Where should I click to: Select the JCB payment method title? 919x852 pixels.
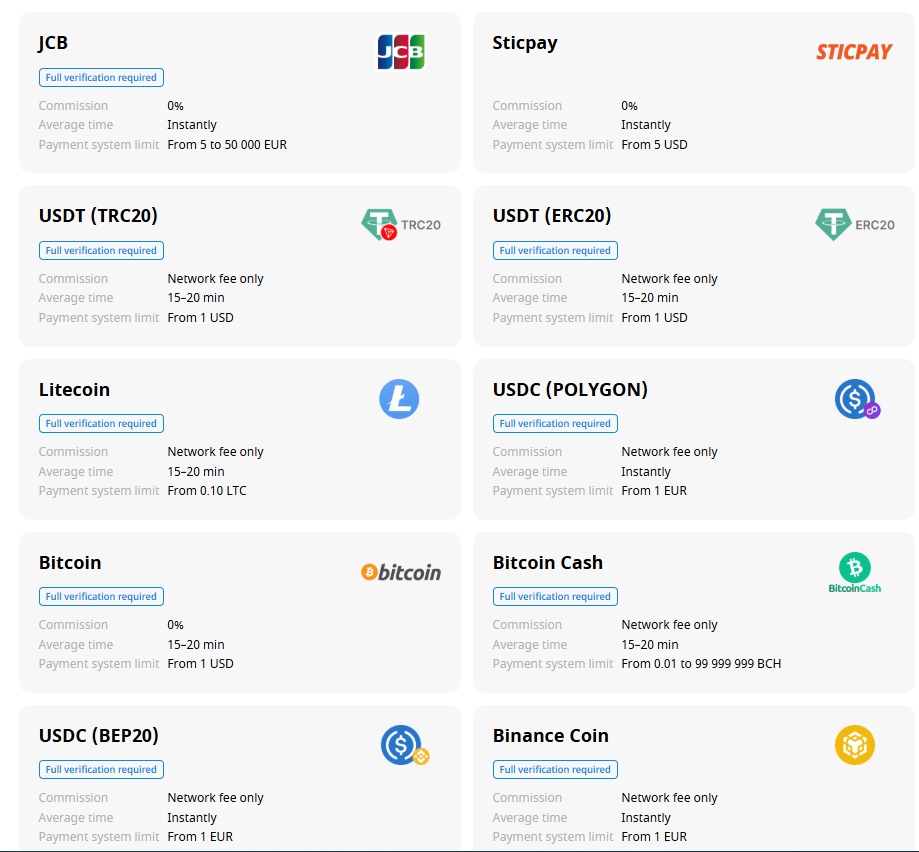(53, 43)
